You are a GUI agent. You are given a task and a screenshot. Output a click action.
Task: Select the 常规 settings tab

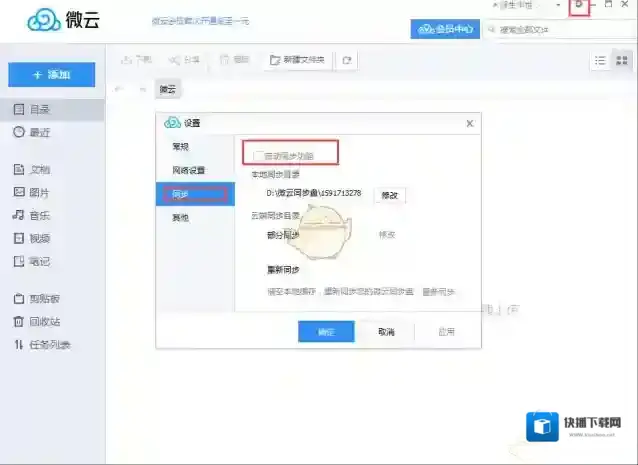[180, 147]
